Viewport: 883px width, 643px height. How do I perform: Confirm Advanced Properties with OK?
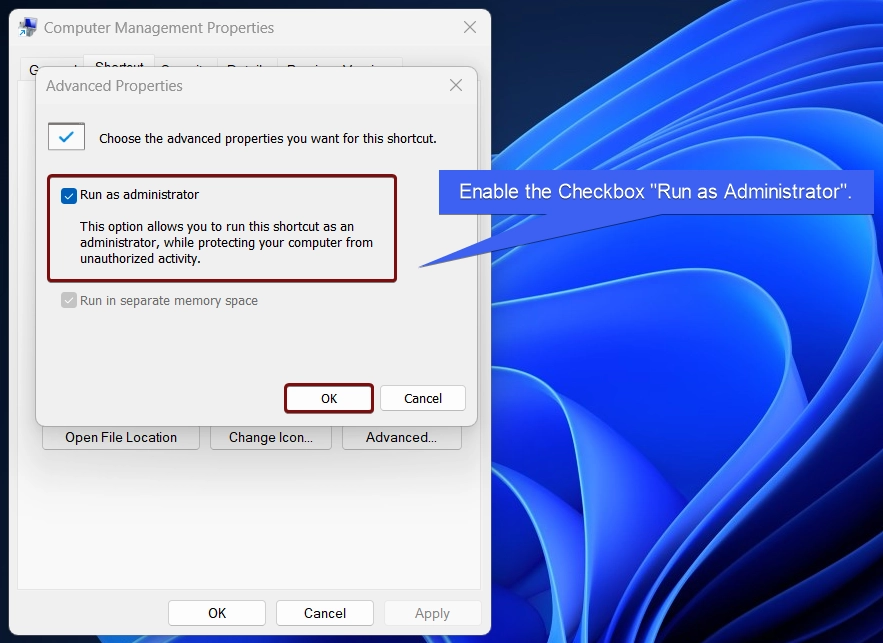point(329,399)
